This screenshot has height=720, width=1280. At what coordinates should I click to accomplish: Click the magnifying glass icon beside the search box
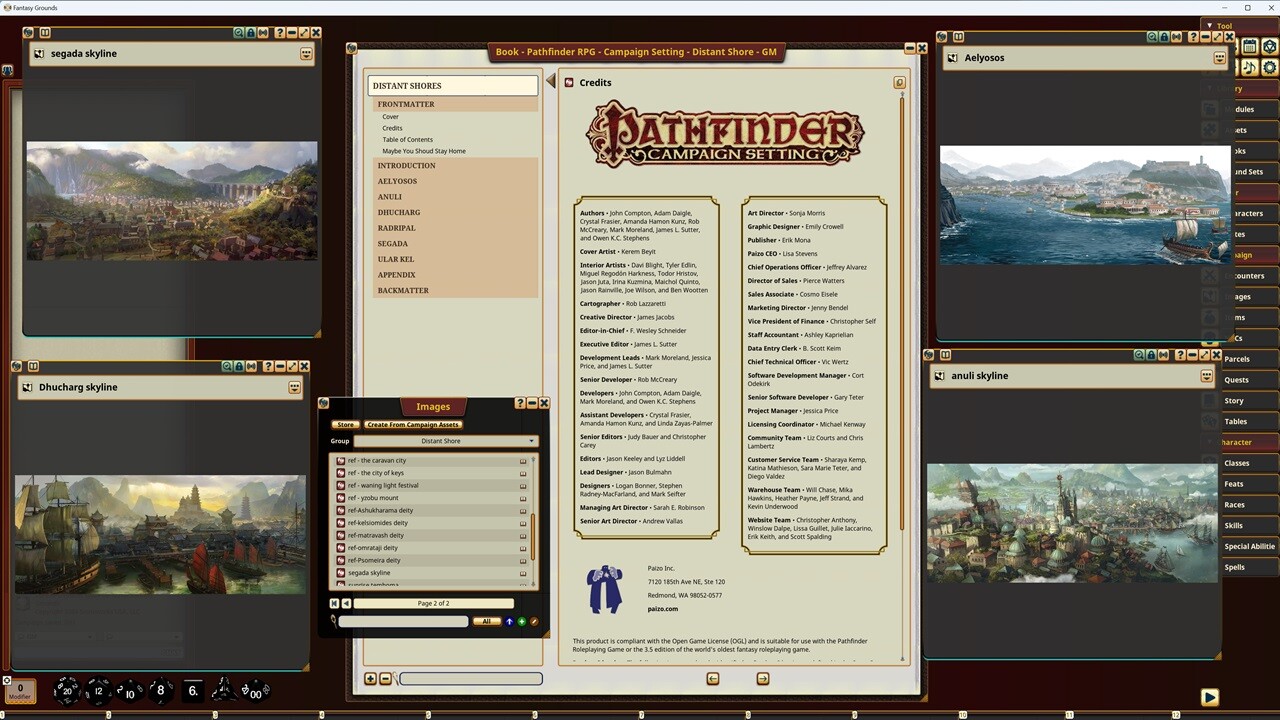333,621
